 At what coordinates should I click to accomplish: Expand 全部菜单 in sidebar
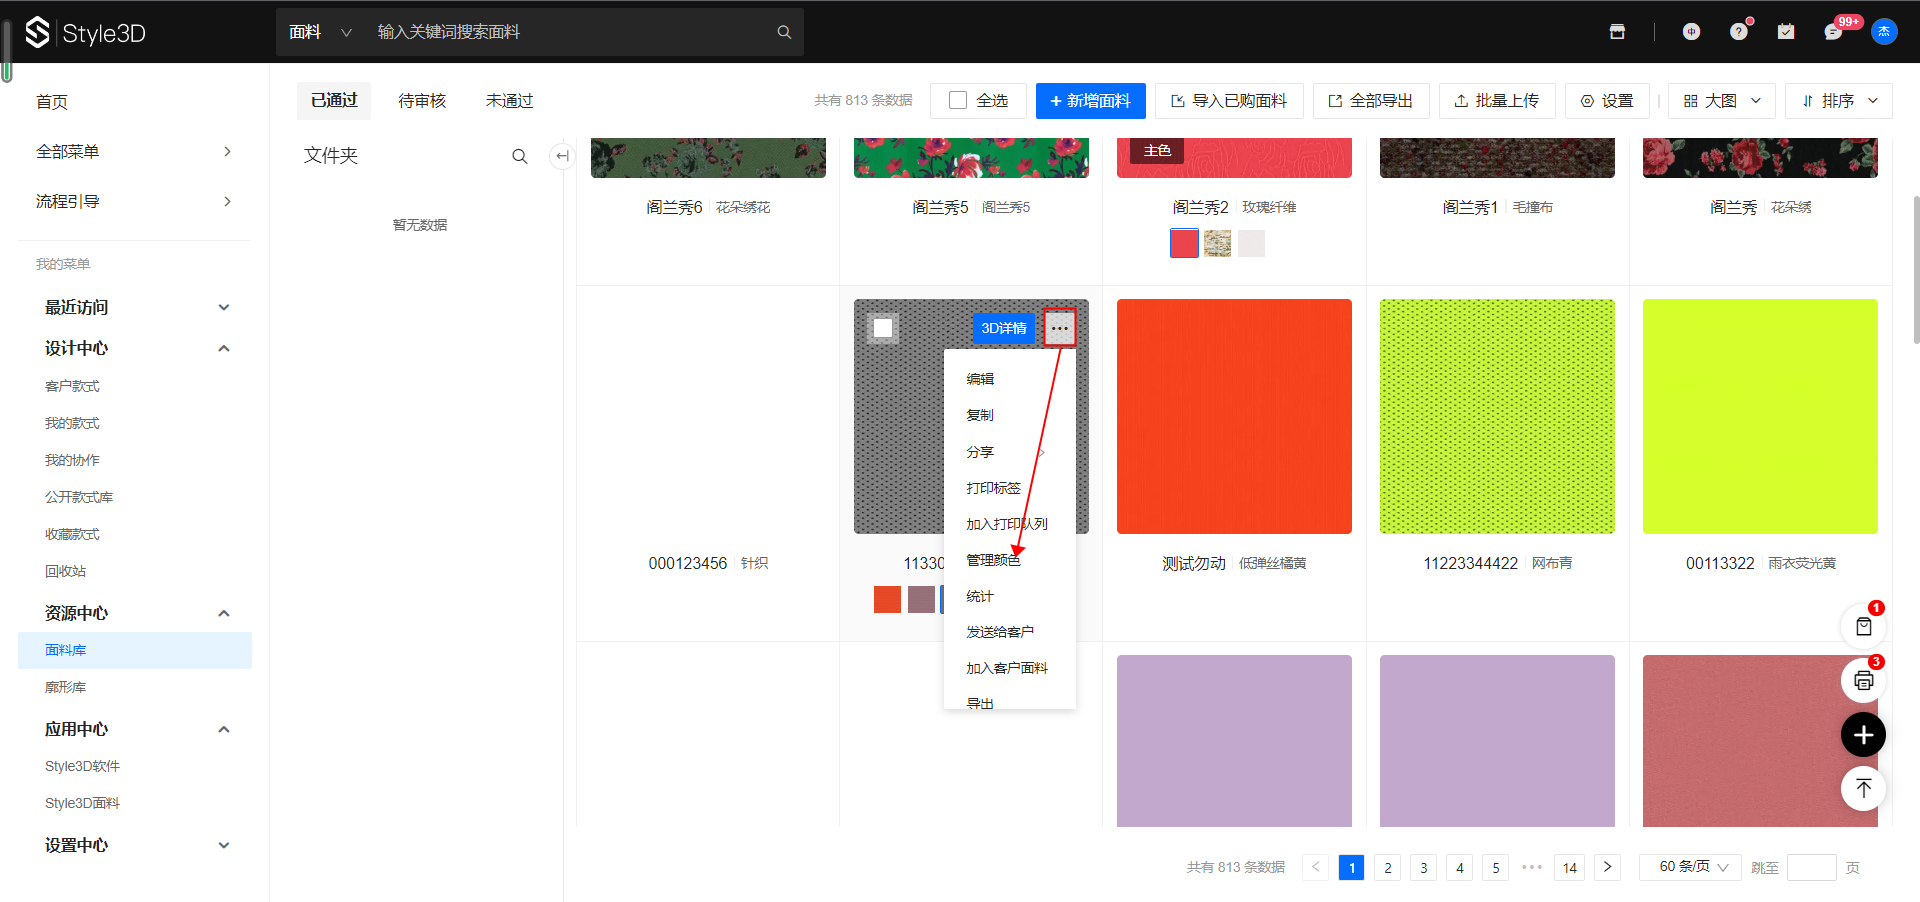coord(134,152)
